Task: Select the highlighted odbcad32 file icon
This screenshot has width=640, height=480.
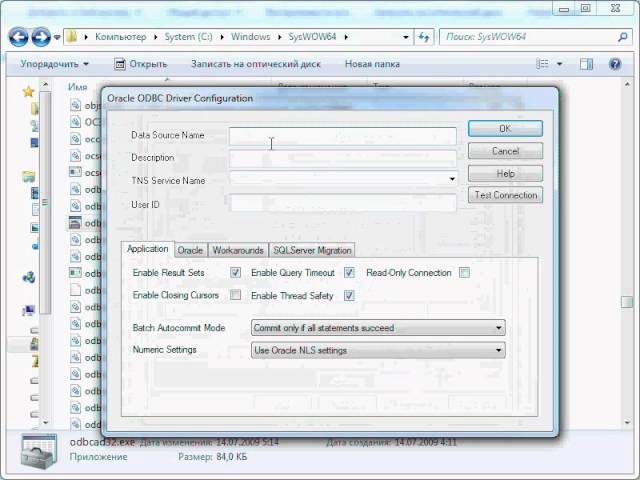Action: [75, 222]
